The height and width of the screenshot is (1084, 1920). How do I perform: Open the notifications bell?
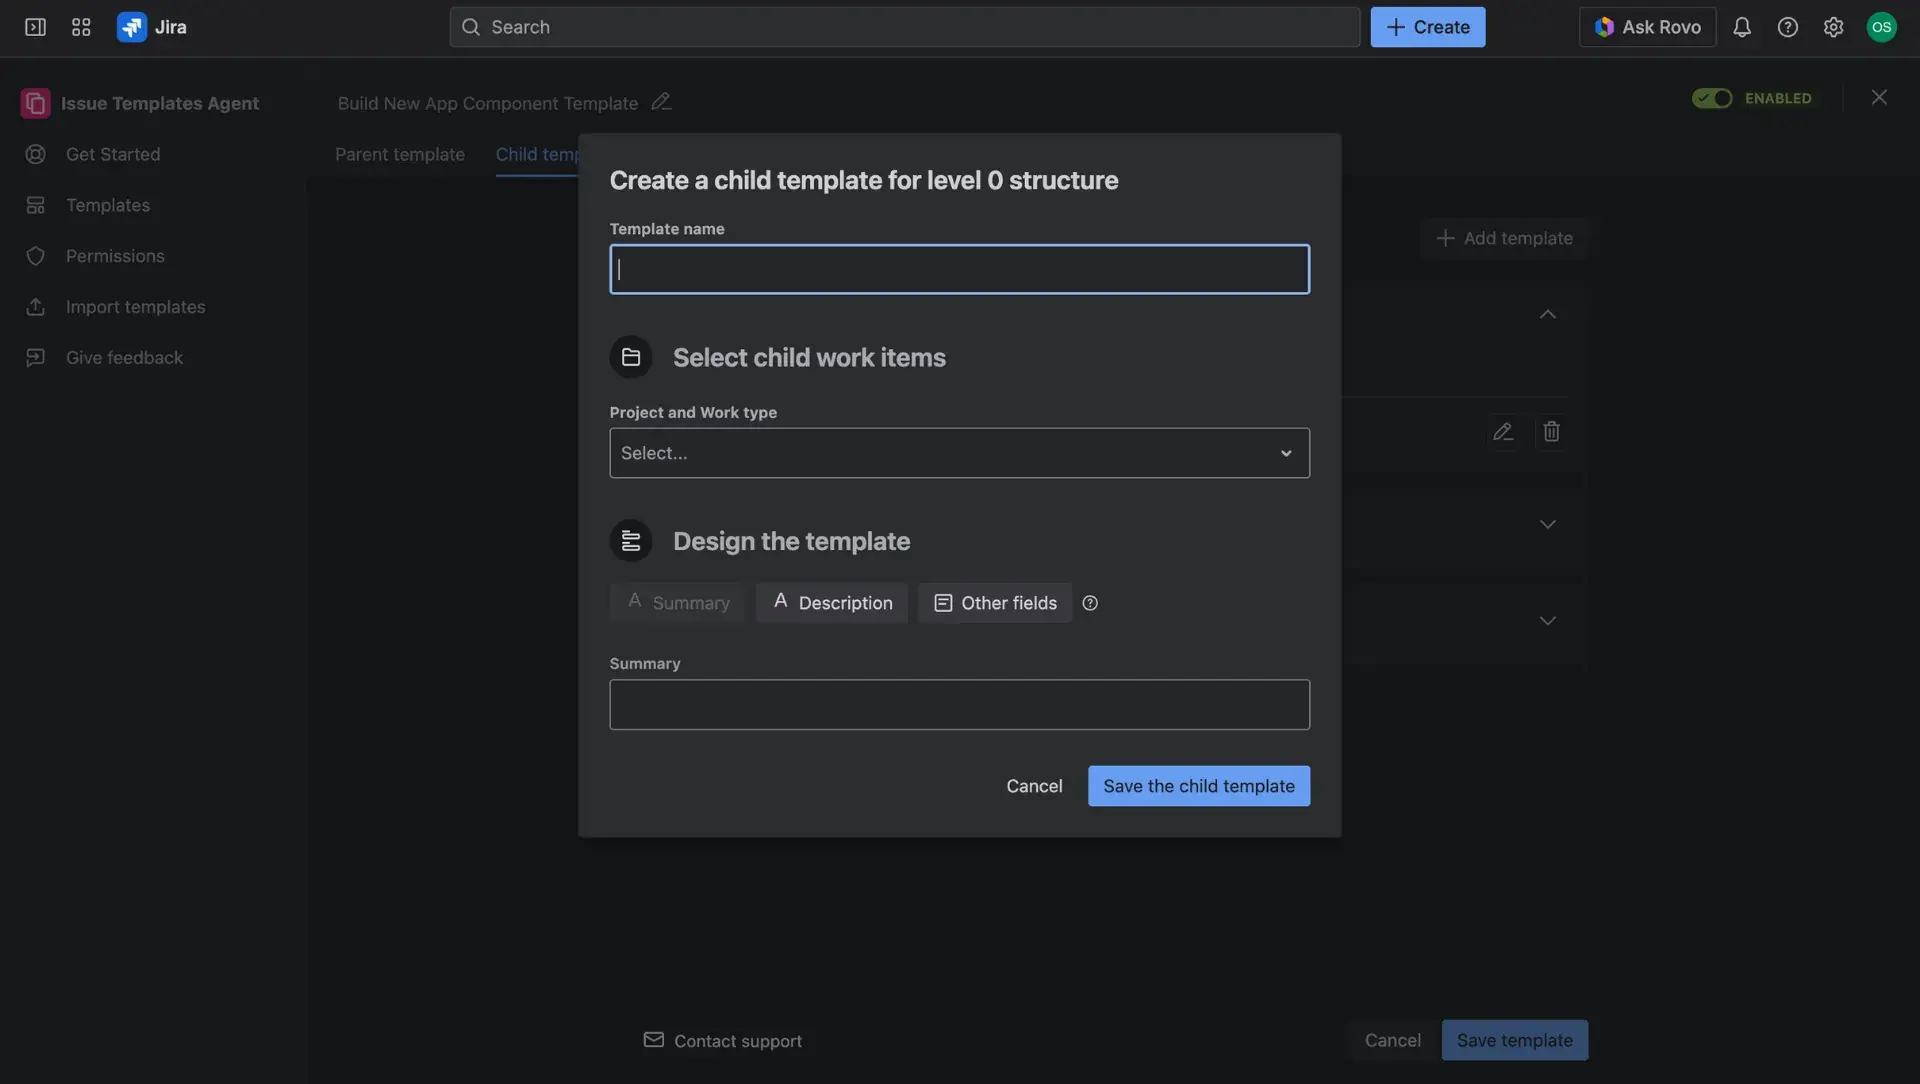1743,27
